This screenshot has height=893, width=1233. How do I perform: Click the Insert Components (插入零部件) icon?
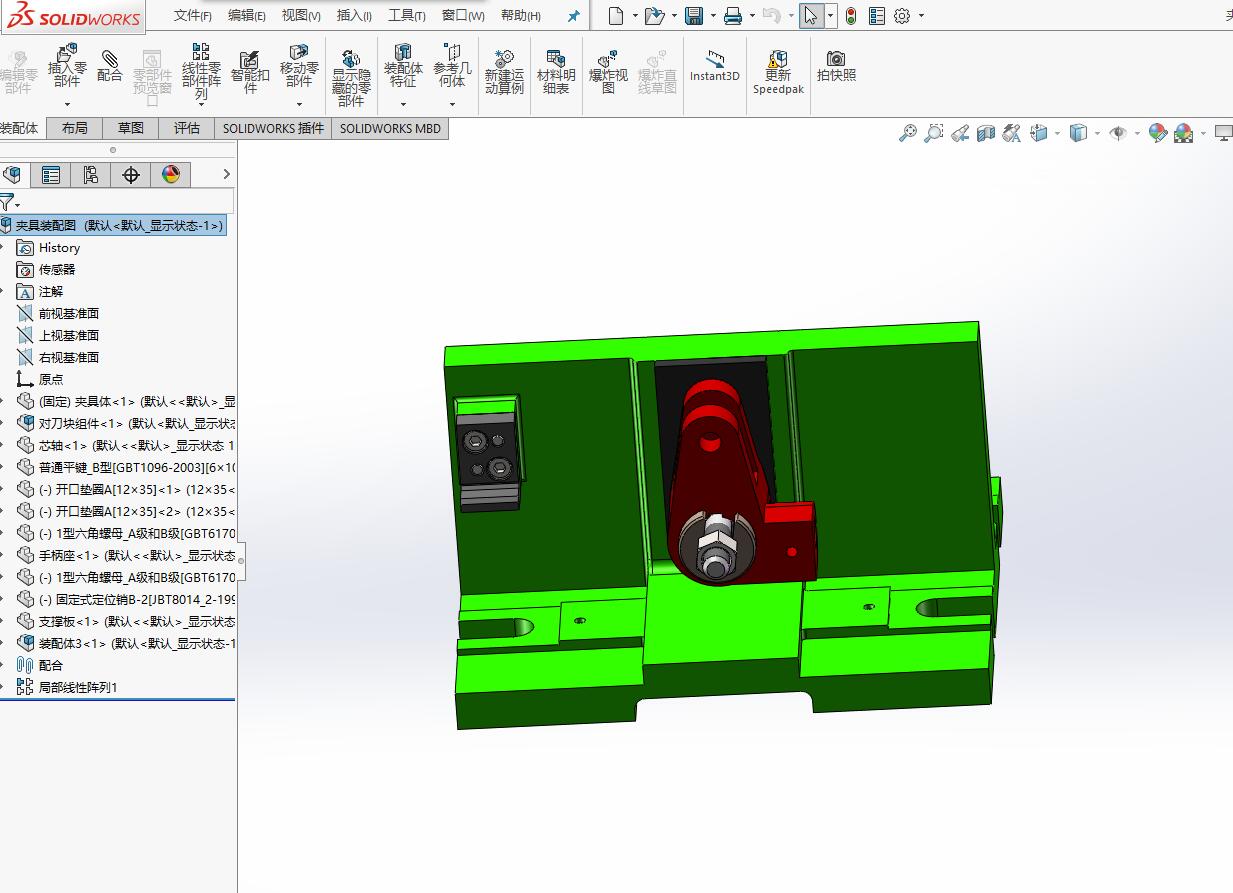pyautogui.click(x=67, y=66)
